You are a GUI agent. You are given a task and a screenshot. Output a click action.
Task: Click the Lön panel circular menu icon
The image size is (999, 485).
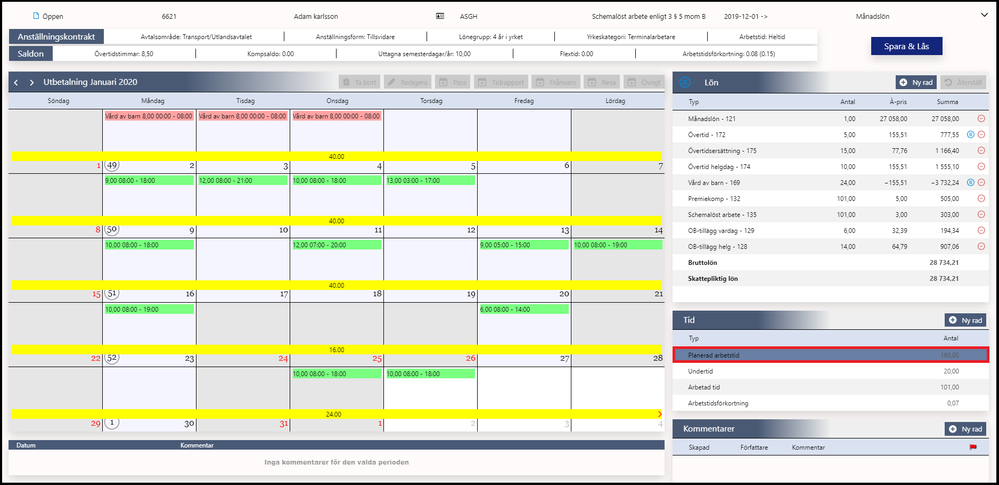(x=685, y=82)
